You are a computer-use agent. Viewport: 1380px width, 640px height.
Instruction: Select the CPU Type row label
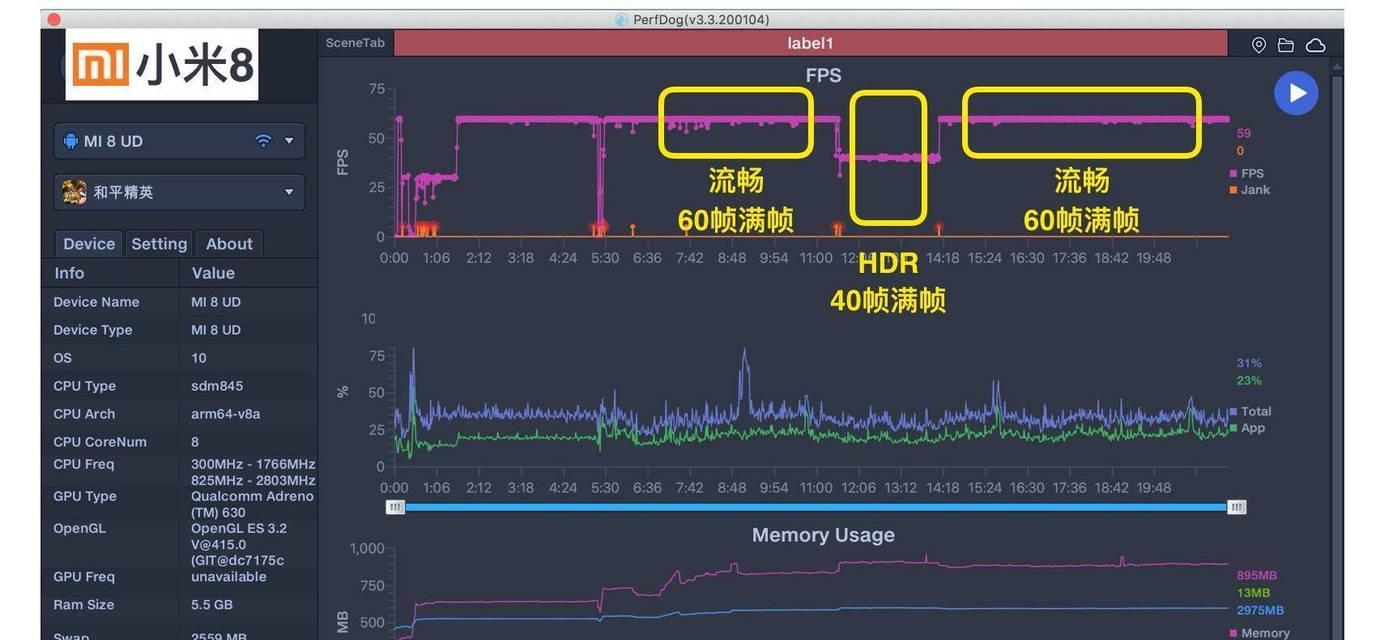pyautogui.click(x=84, y=386)
